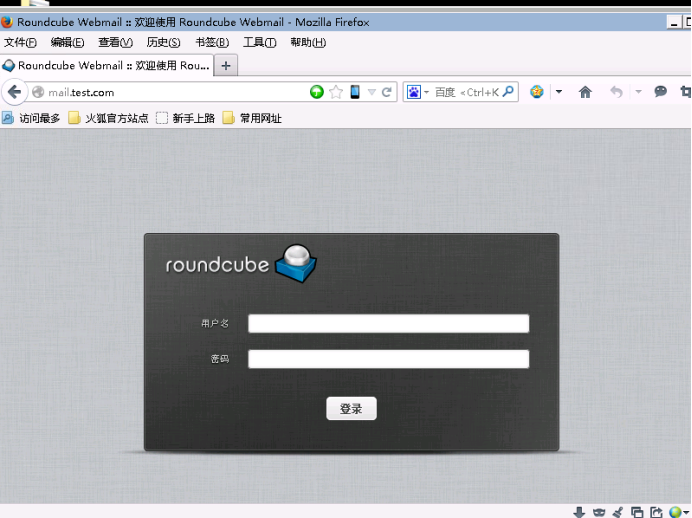
Task: Open search engine selector dropdown arrow
Action: (426, 92)
